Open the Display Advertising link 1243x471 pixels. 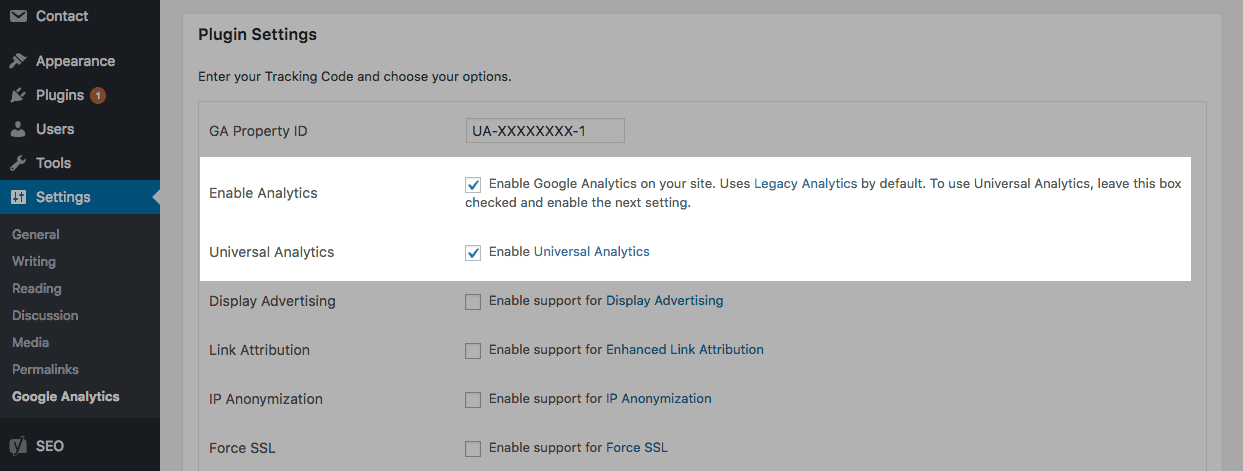click(664, 300)
